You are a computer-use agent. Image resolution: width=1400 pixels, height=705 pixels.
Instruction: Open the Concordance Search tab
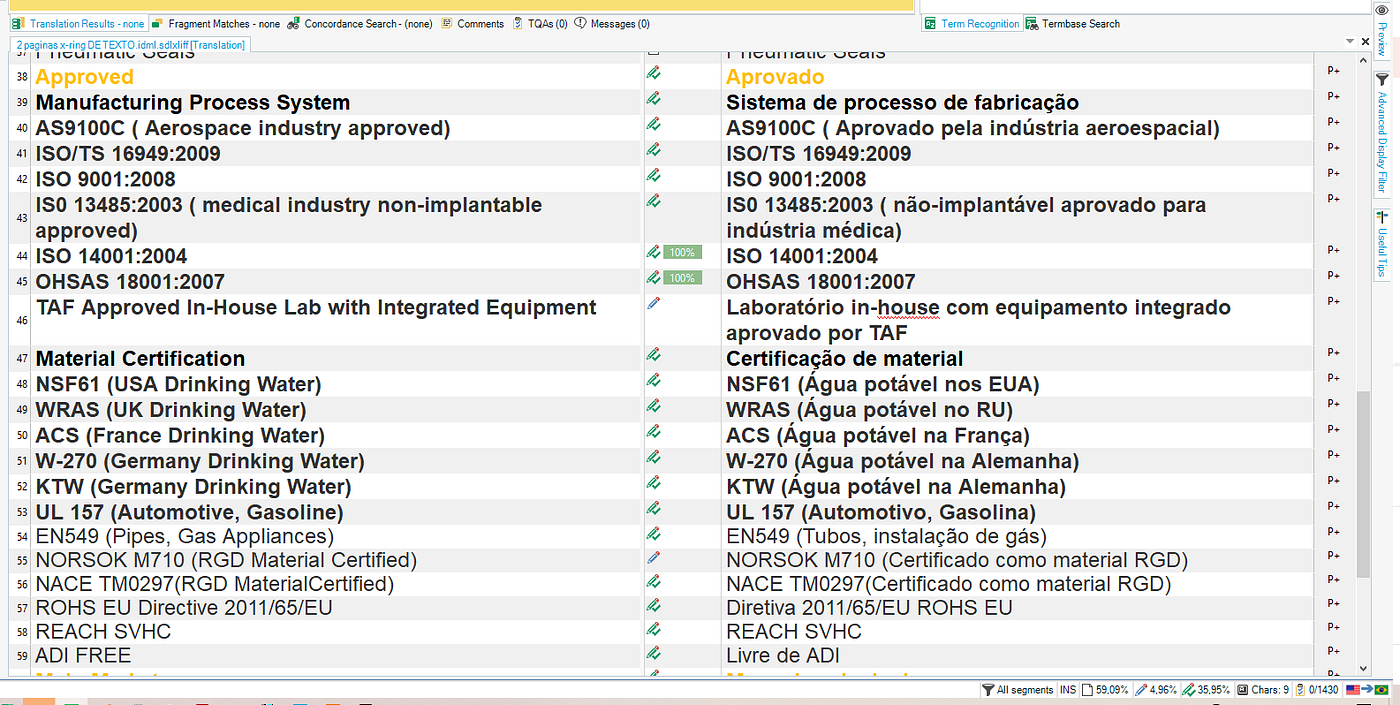(359, 24)
